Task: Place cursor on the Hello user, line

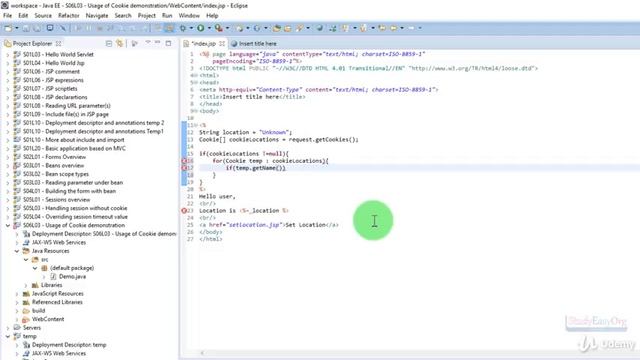Action: click(x=217, y=196)
